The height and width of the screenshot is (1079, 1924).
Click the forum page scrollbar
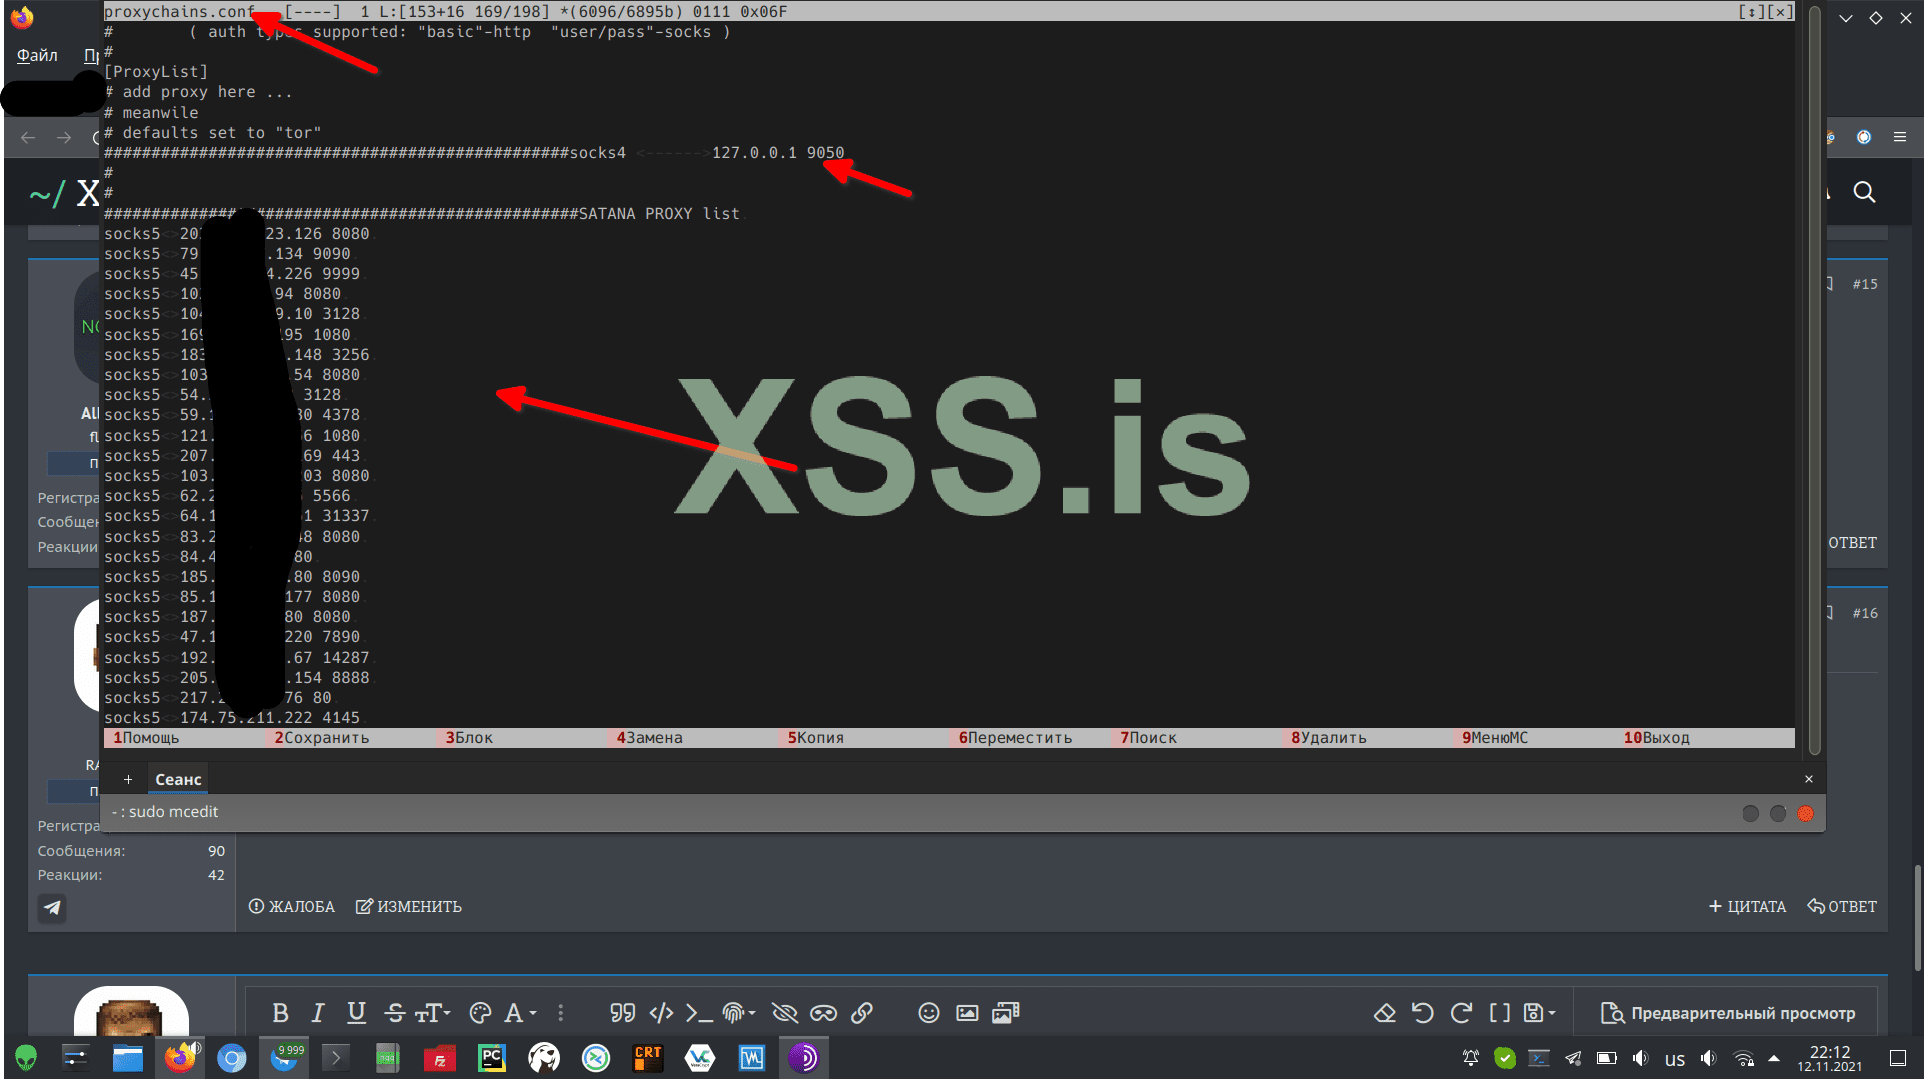1917,918
